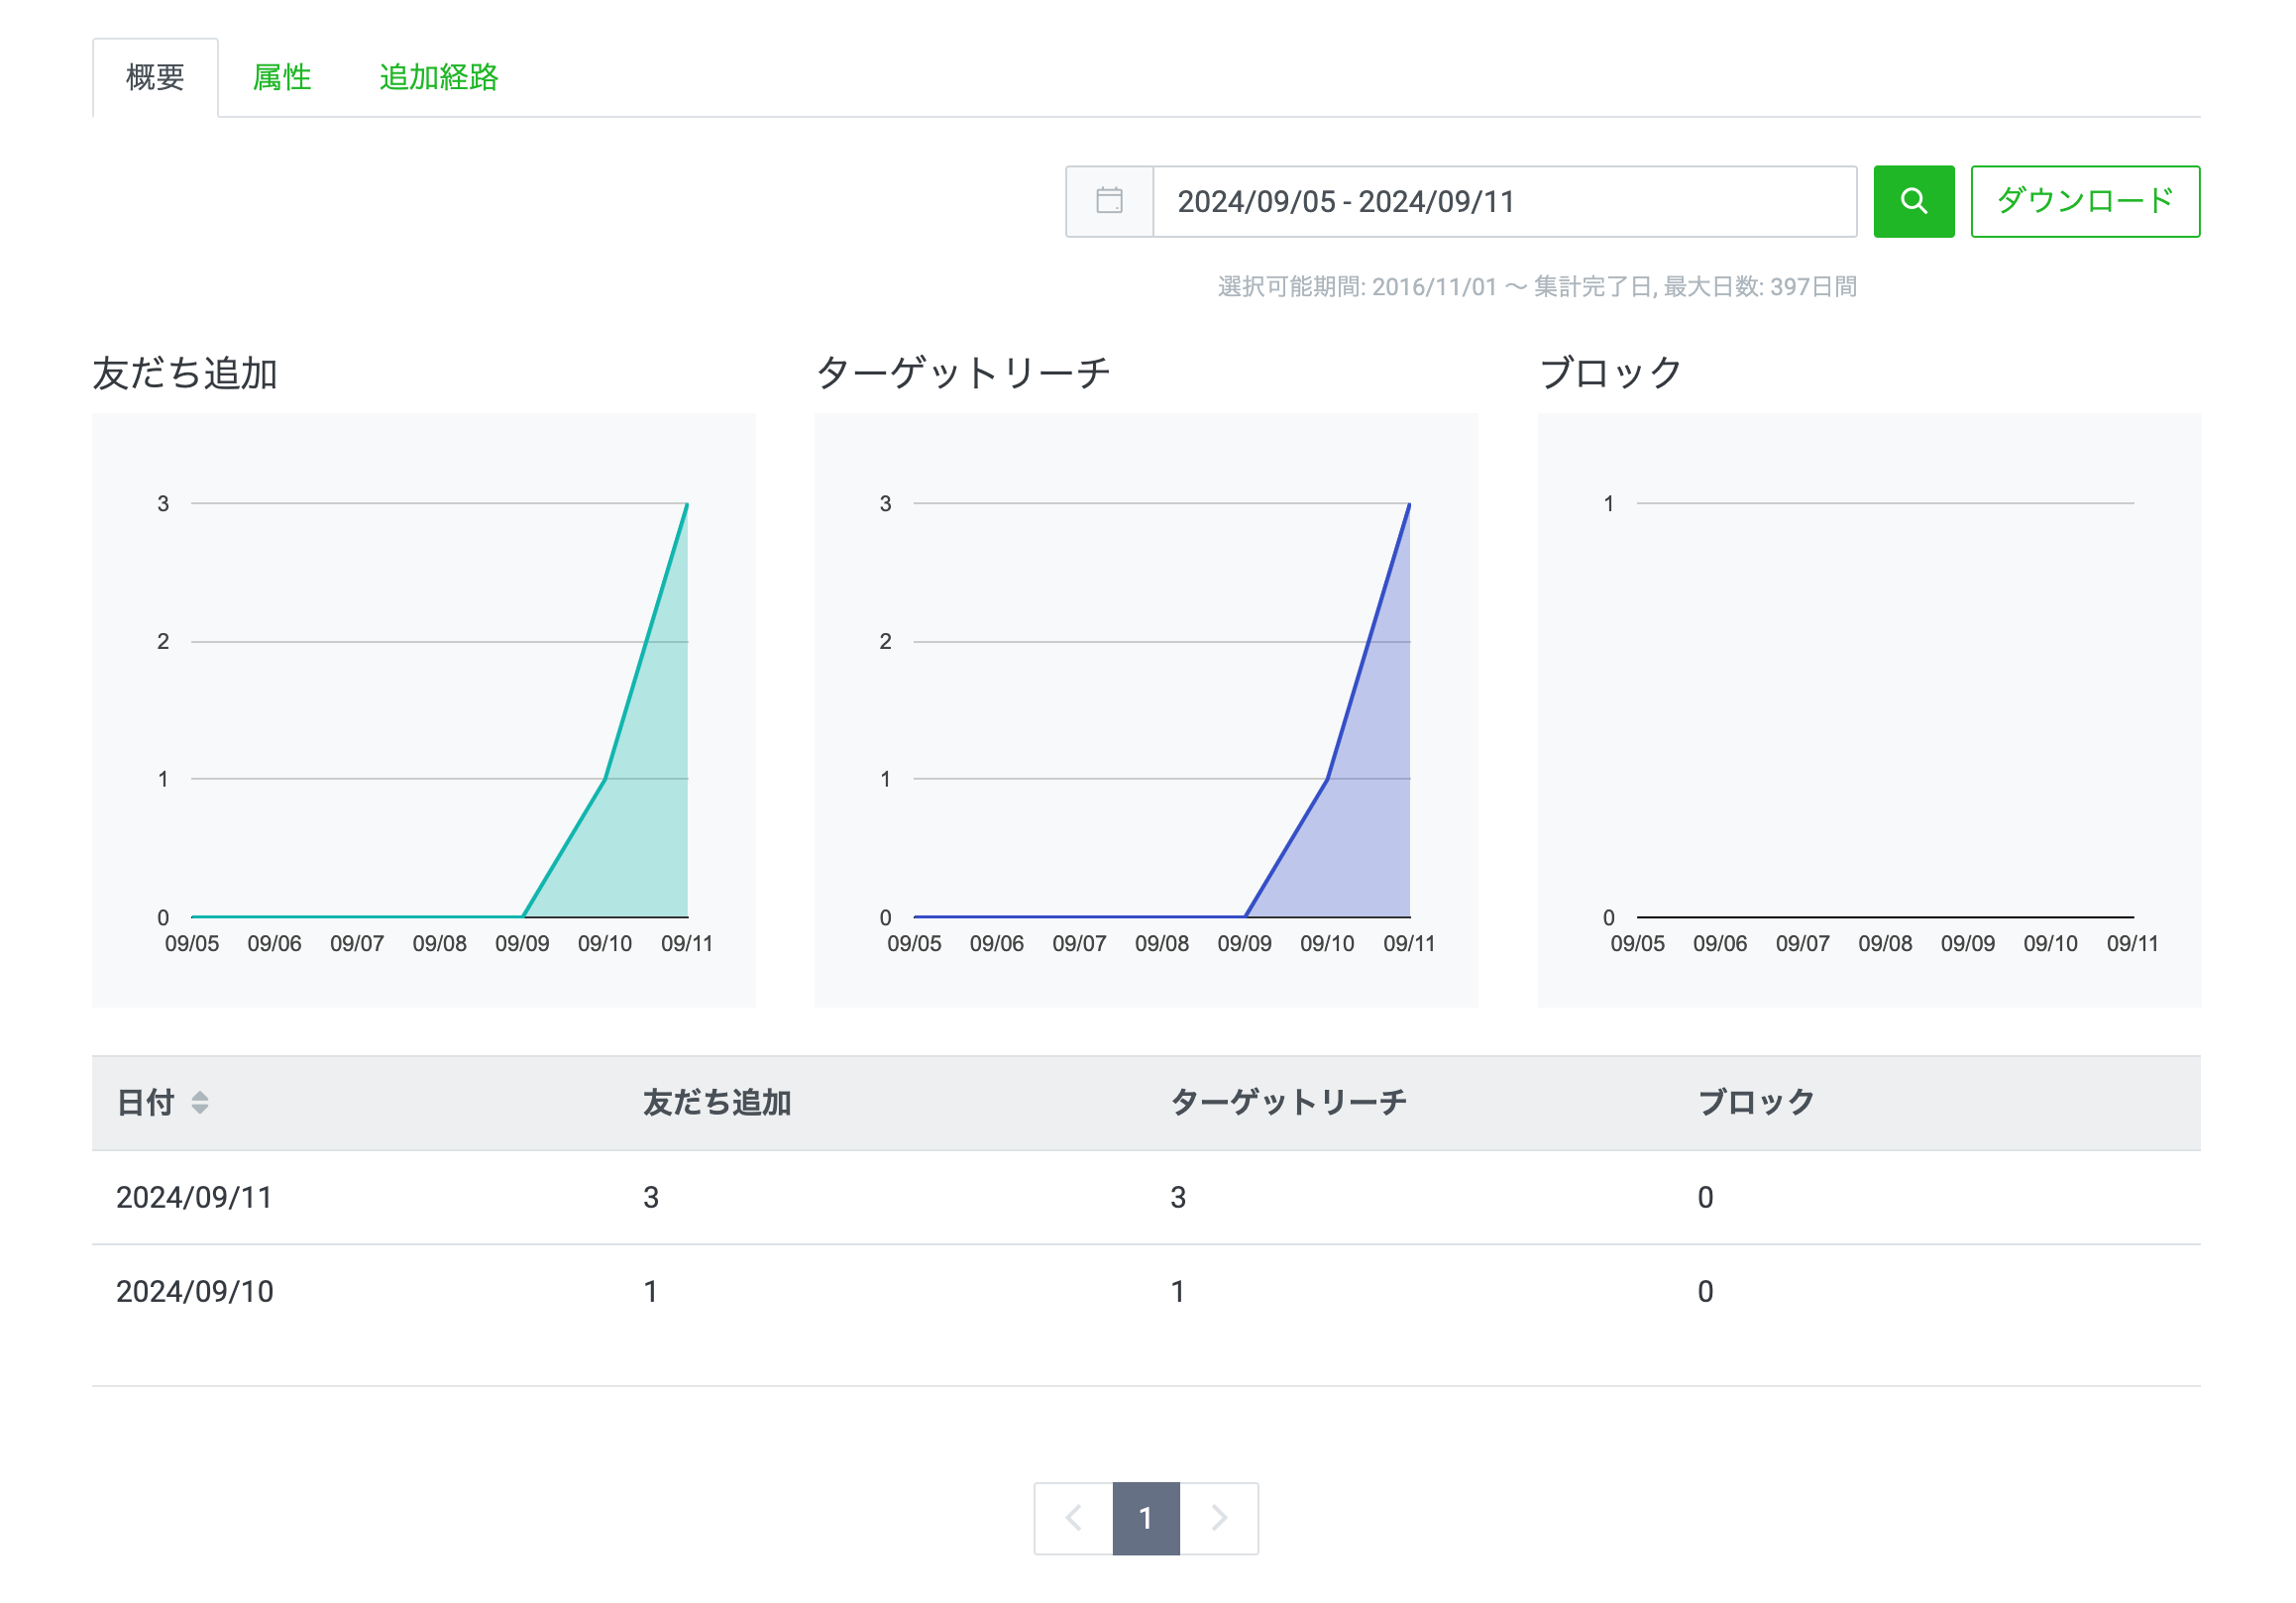Screen dimensions: 2296x1603
Task: Open the 追加経路 tab
Action: pyautogui.click(x=438, y=77)
